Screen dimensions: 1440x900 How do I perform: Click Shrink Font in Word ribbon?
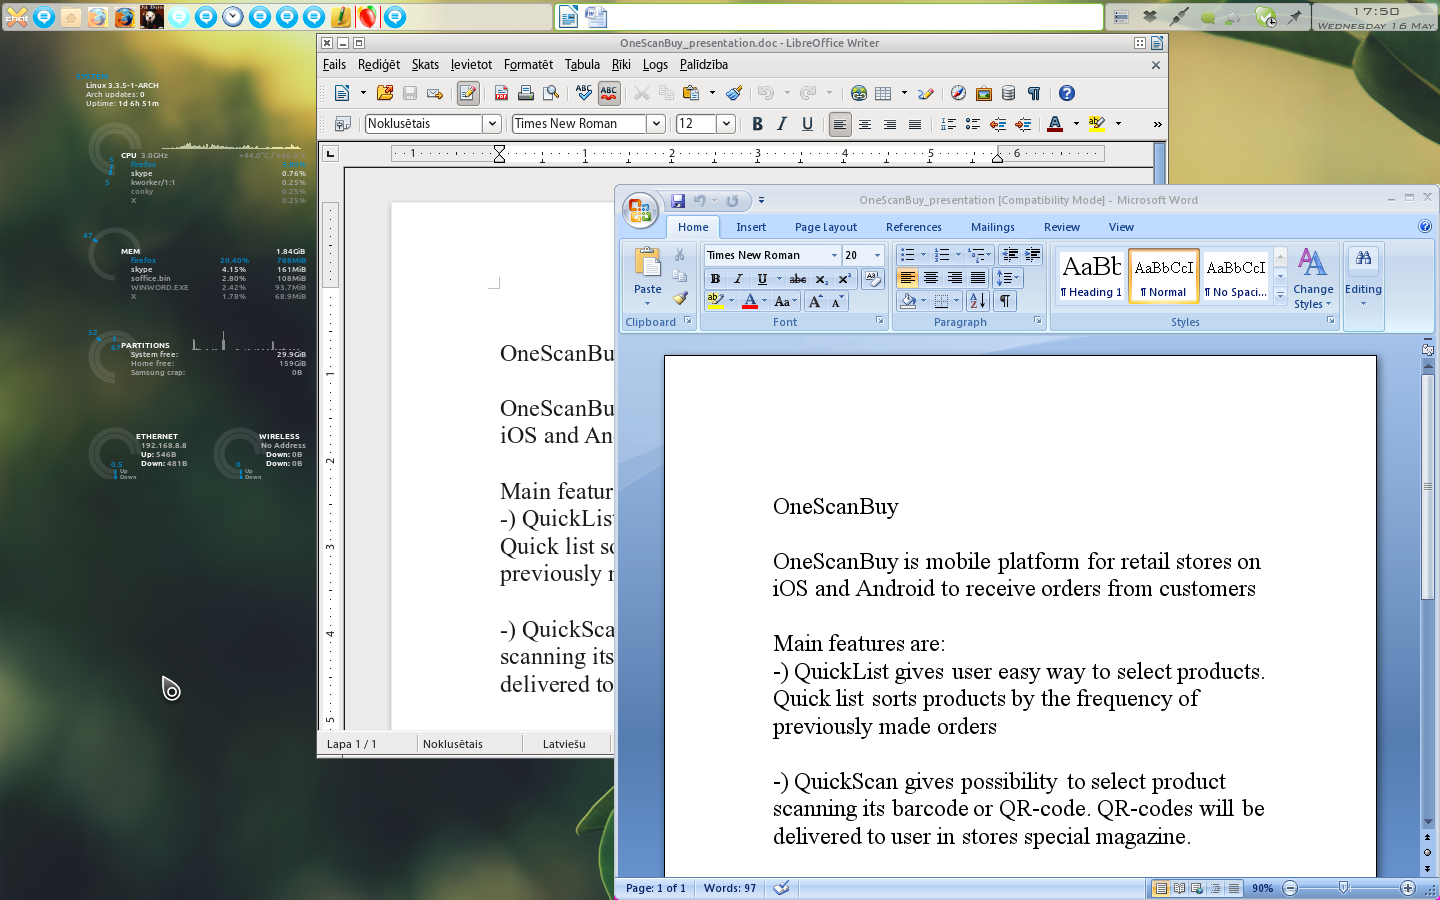pos(838,301)
